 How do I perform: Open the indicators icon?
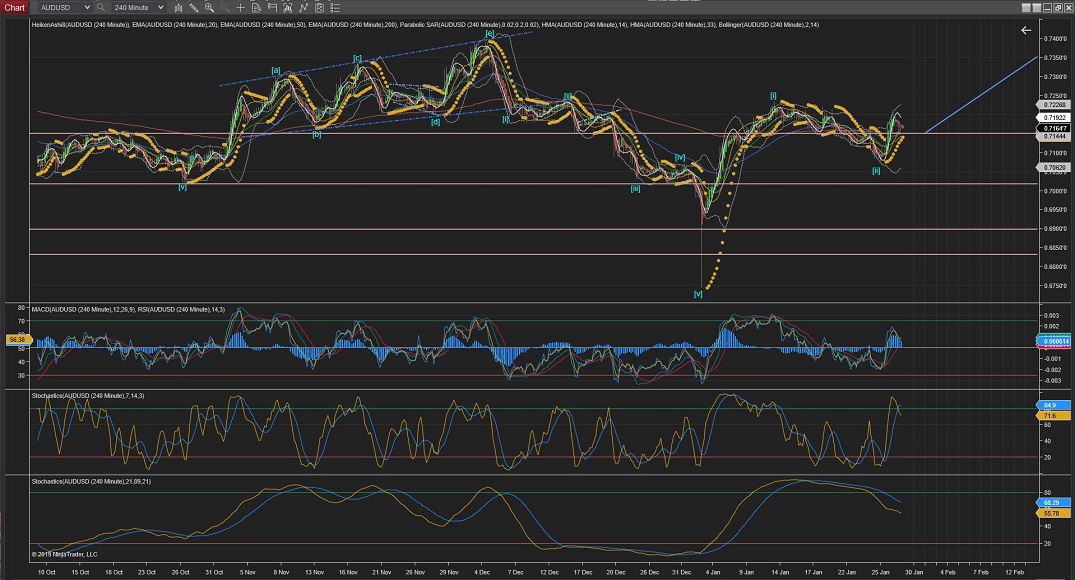point(303,8)
